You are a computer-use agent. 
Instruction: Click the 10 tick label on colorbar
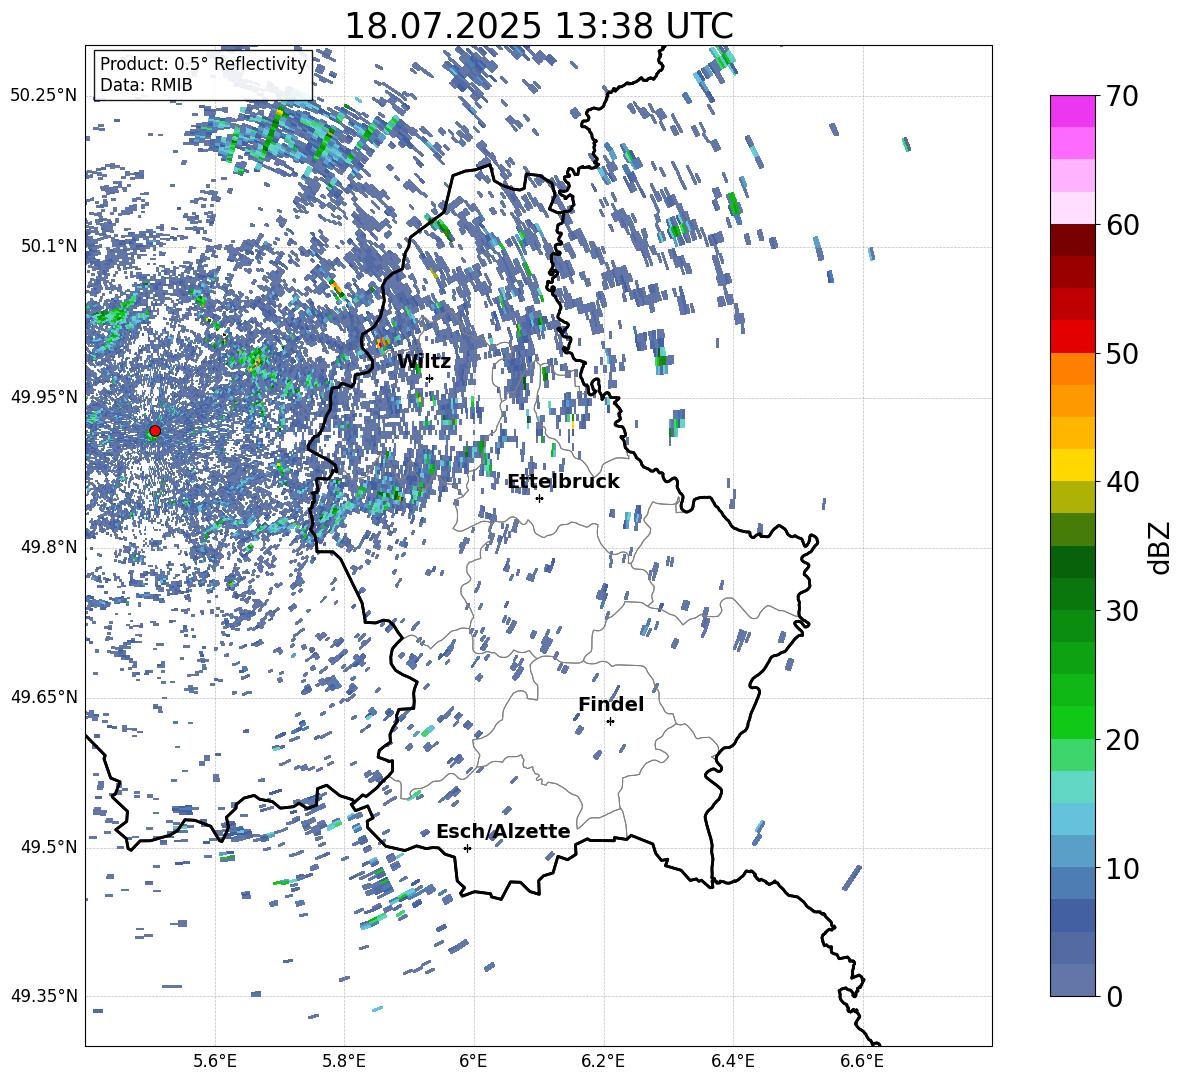1122,869
